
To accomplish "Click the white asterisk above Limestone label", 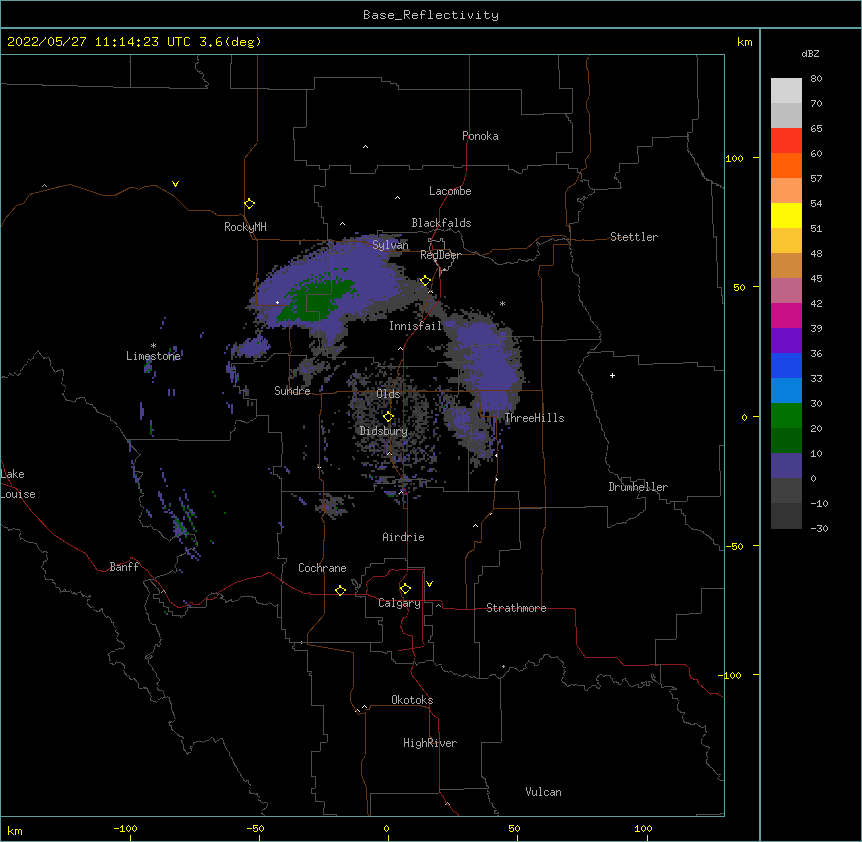I will 153,346.
